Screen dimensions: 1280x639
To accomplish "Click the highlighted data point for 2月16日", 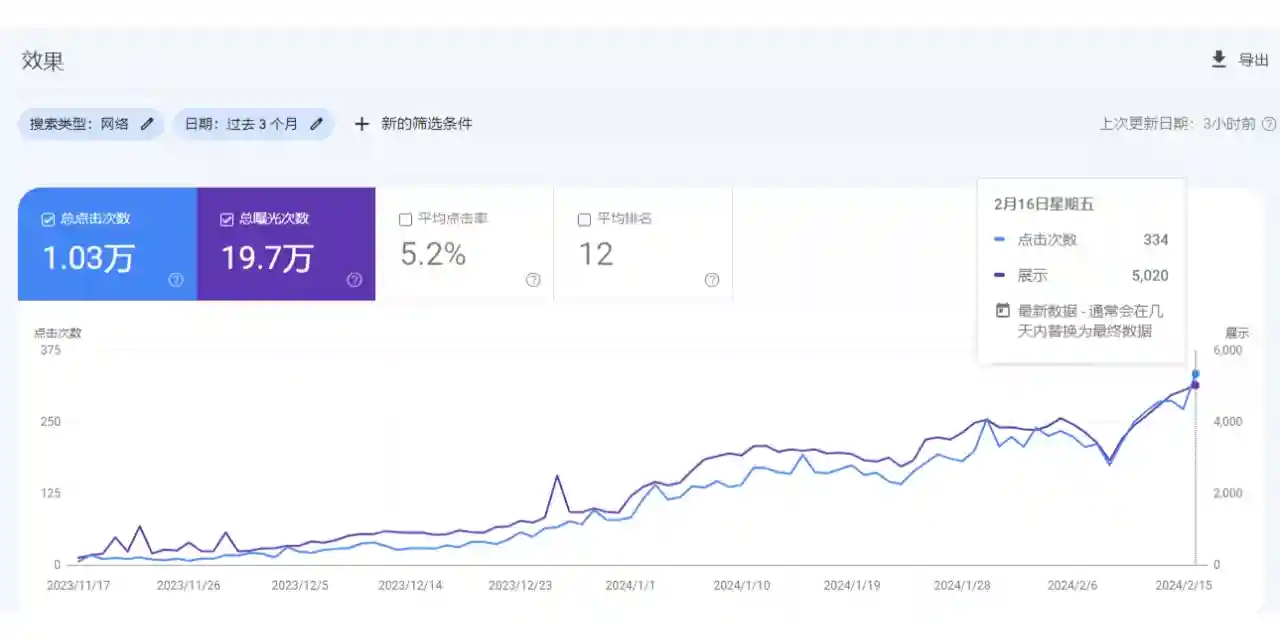I will click(x=1194, y=374).
